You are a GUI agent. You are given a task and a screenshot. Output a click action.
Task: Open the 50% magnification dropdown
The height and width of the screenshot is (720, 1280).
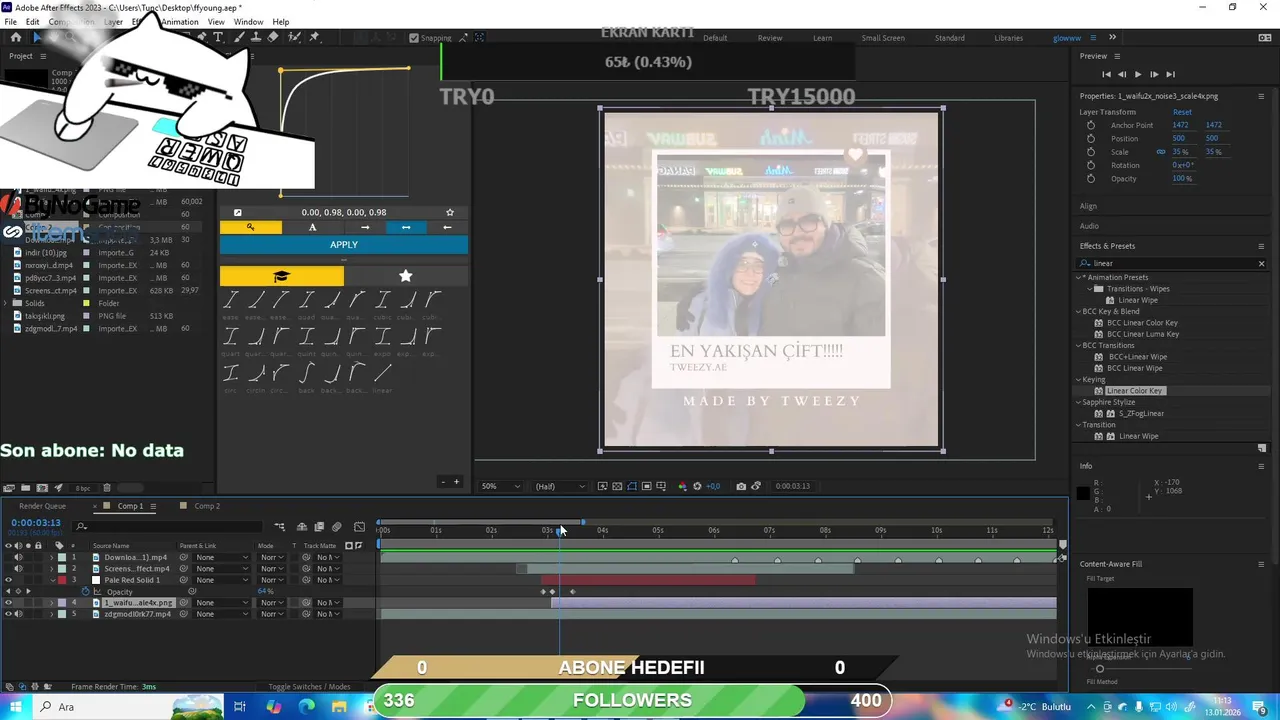pyautogui.click(x=500, y=486)
